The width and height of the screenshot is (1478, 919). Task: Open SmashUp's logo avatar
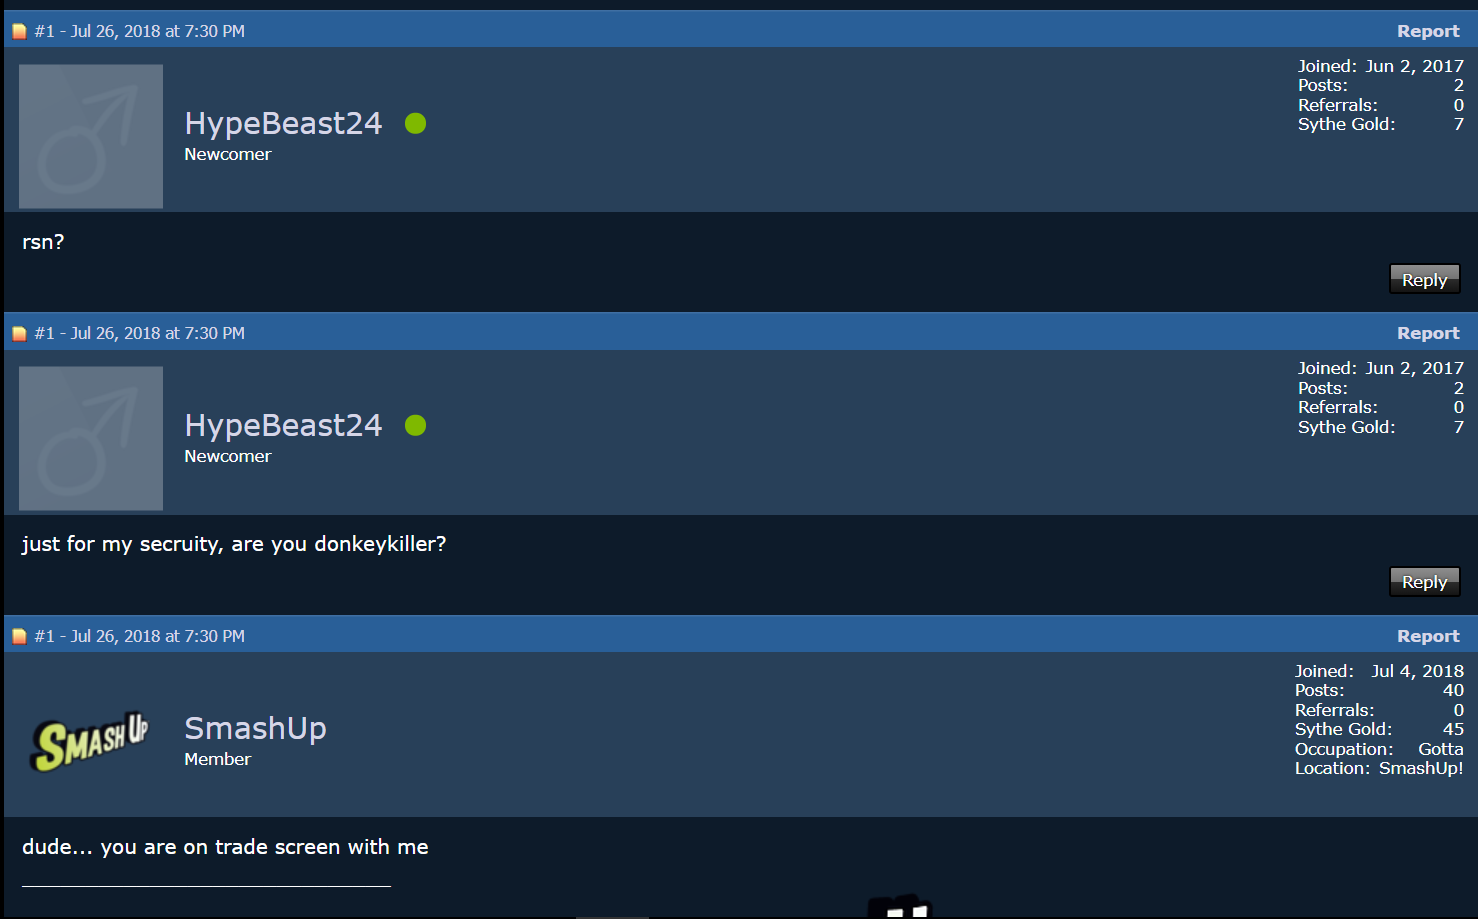pyautogui.click(x=91, y=741)
